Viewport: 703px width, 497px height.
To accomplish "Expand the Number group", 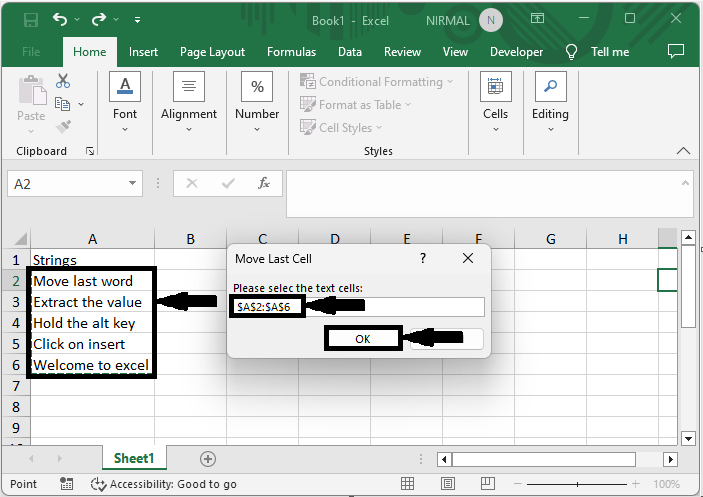I will click(257, 103).
